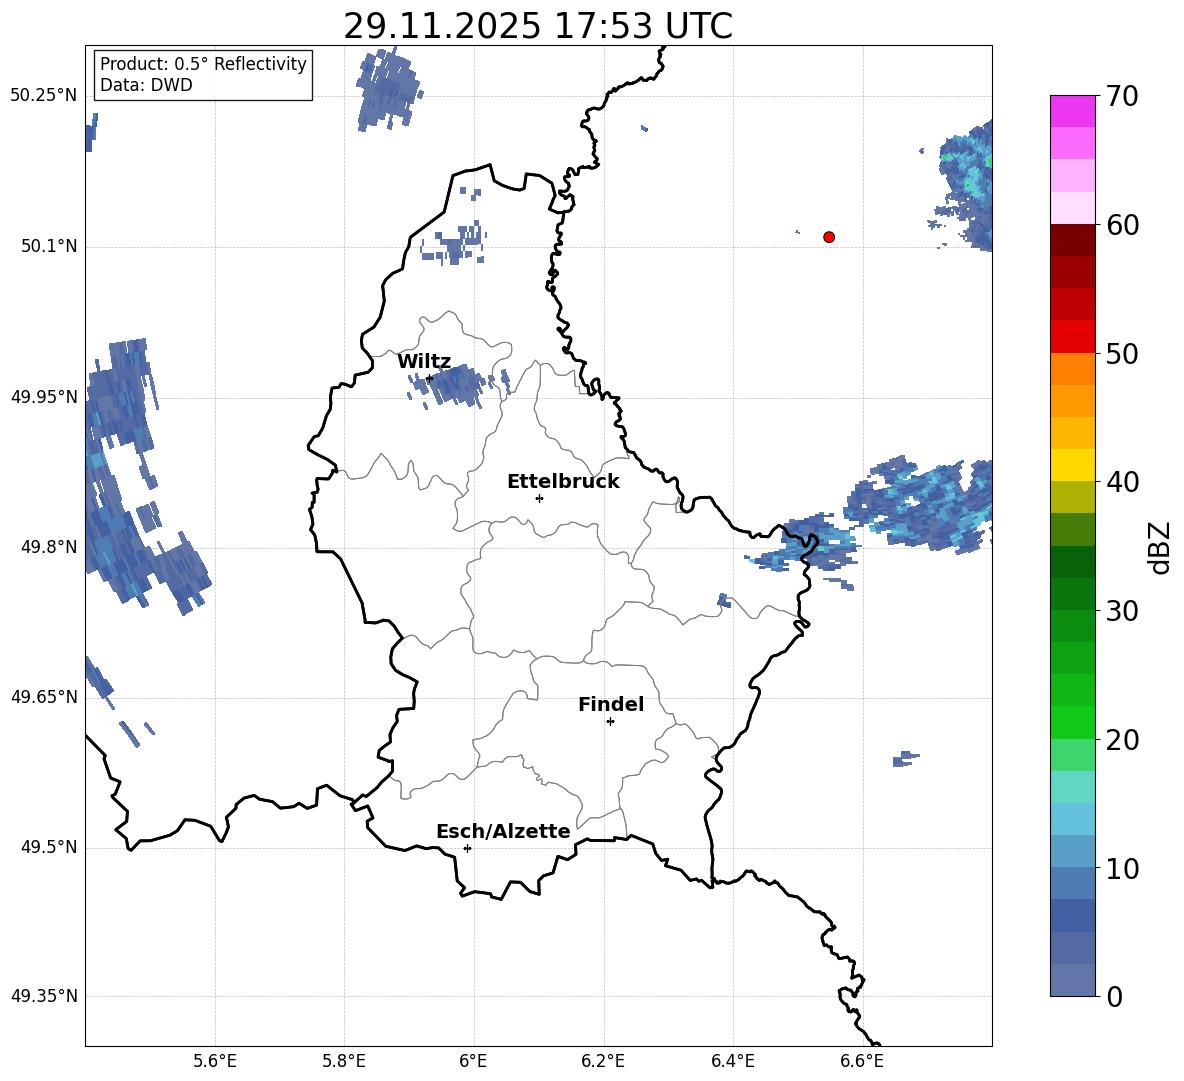
Task: Click the 20 value on colorbar
Action: pyautogui.click(x=1122, y=740)
